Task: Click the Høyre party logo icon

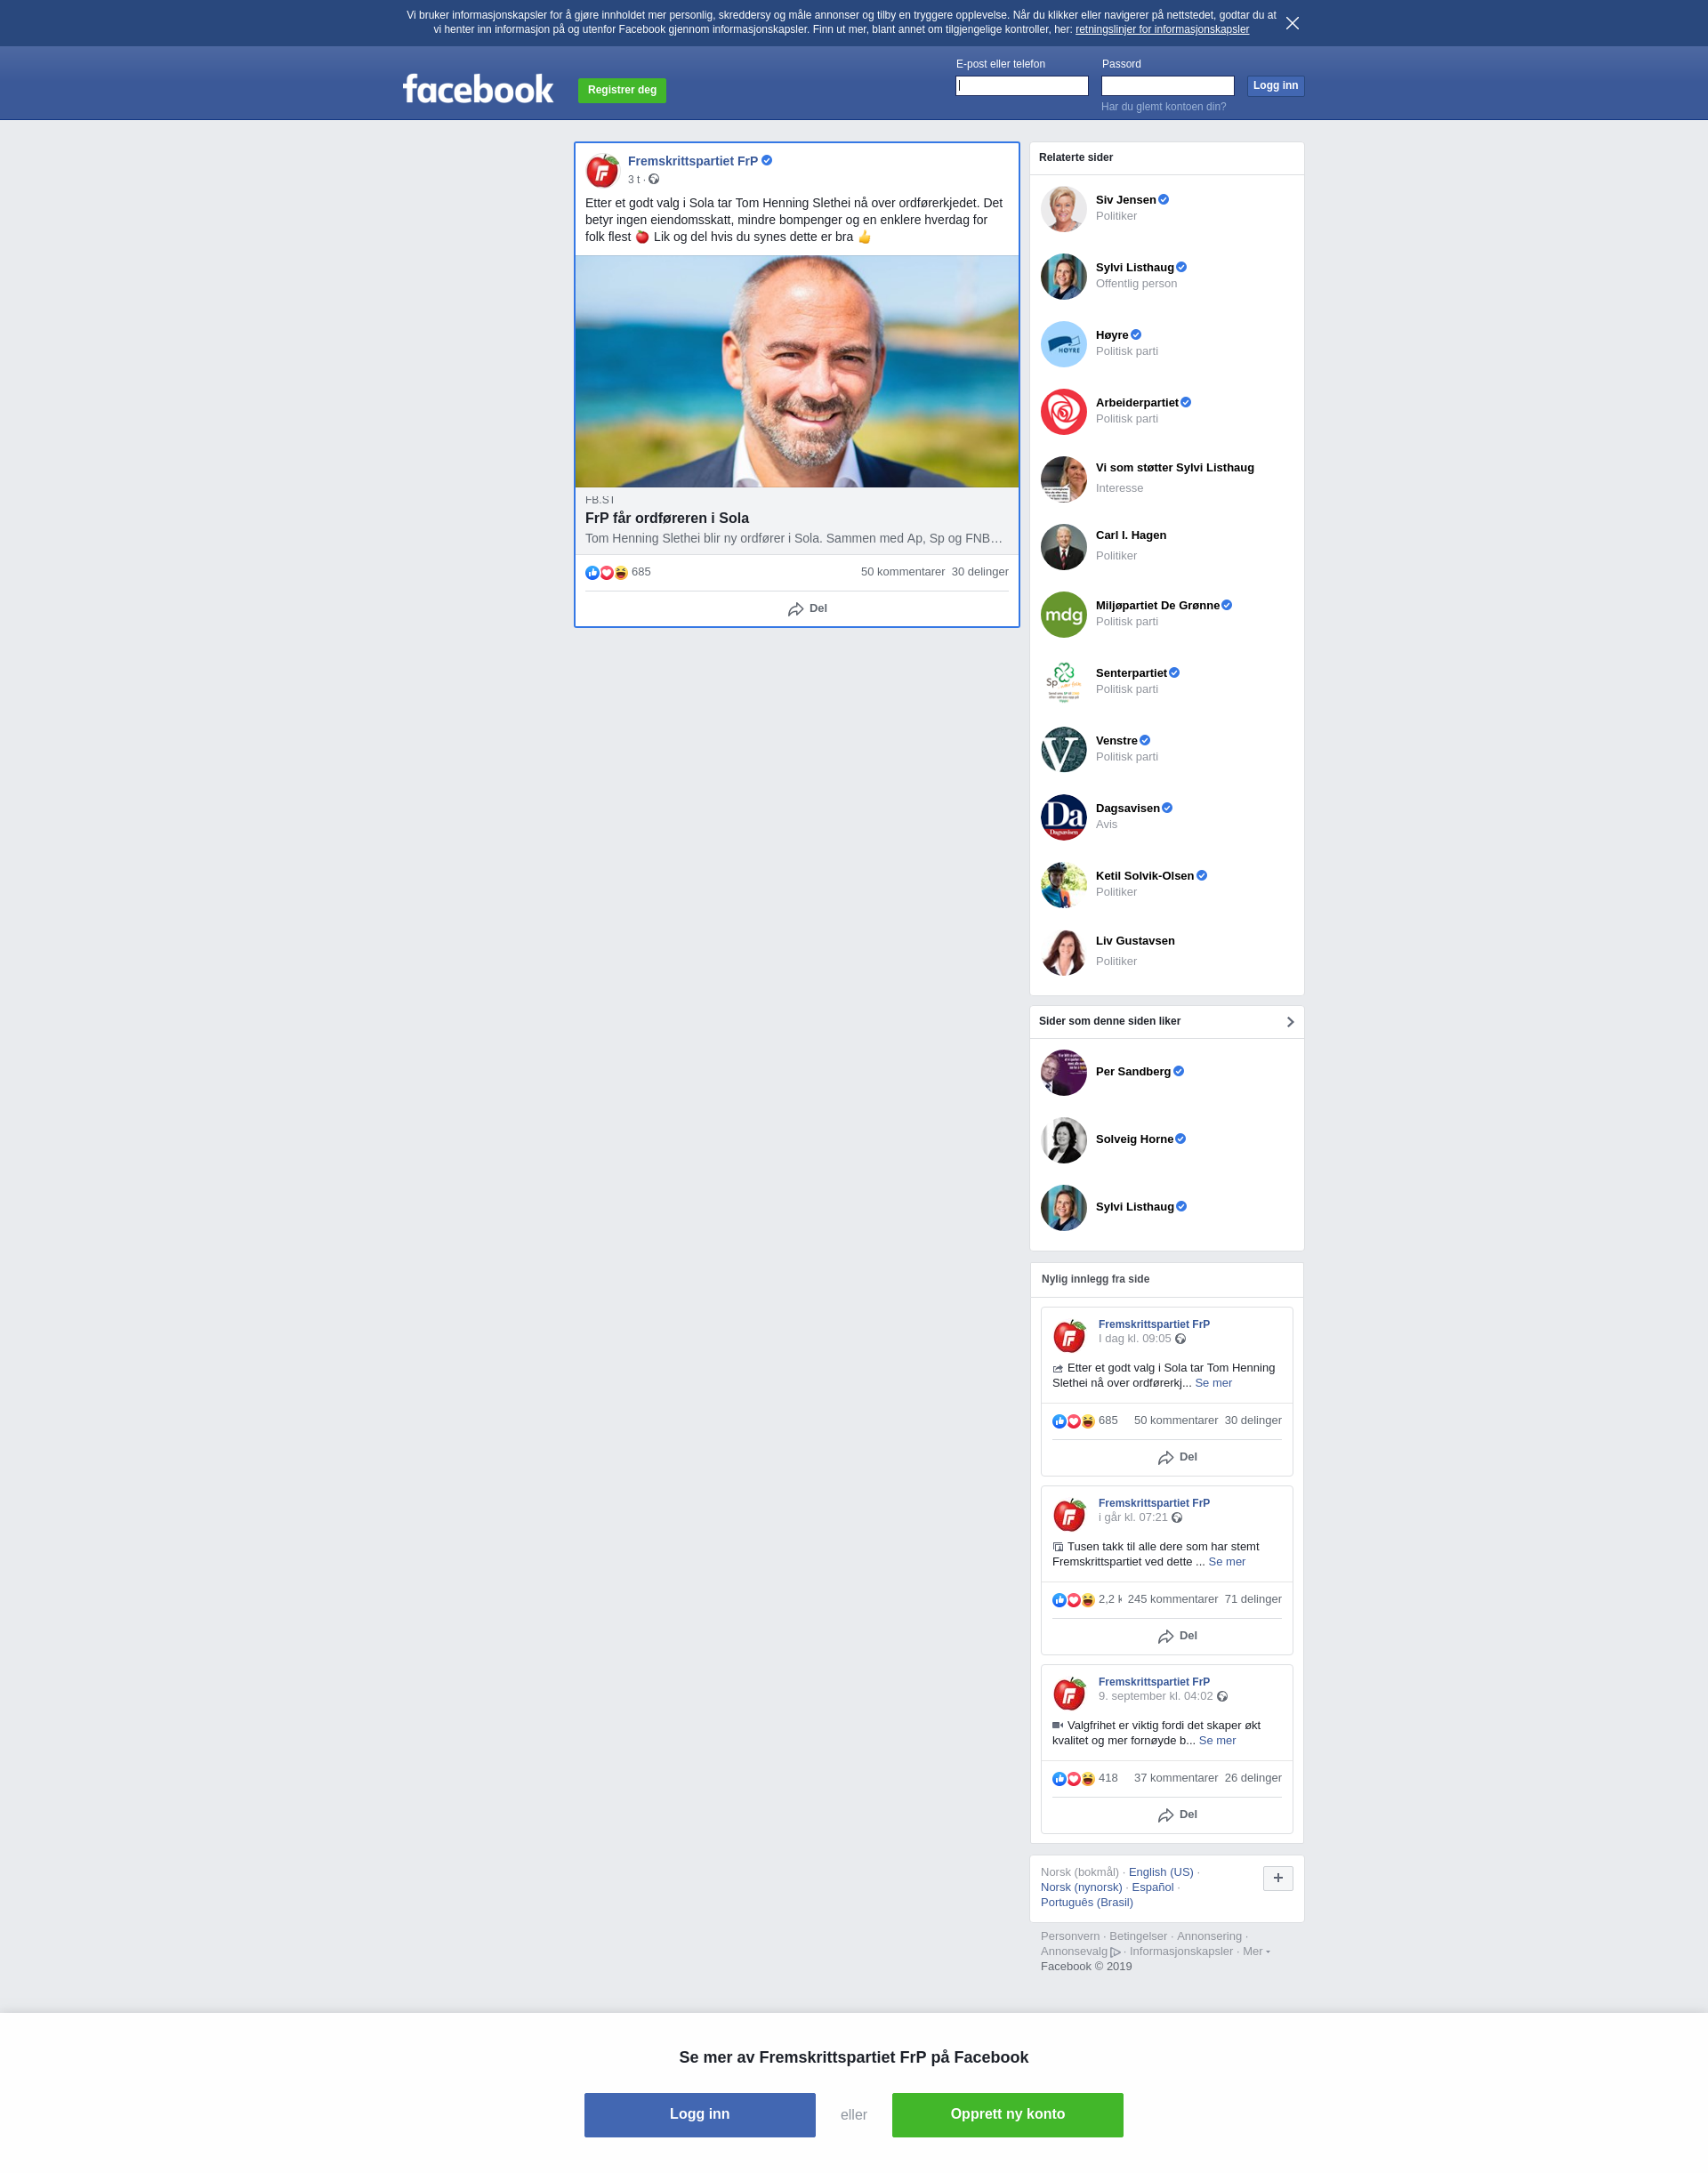Action: pyautogui.click(x=1063, y=344)
